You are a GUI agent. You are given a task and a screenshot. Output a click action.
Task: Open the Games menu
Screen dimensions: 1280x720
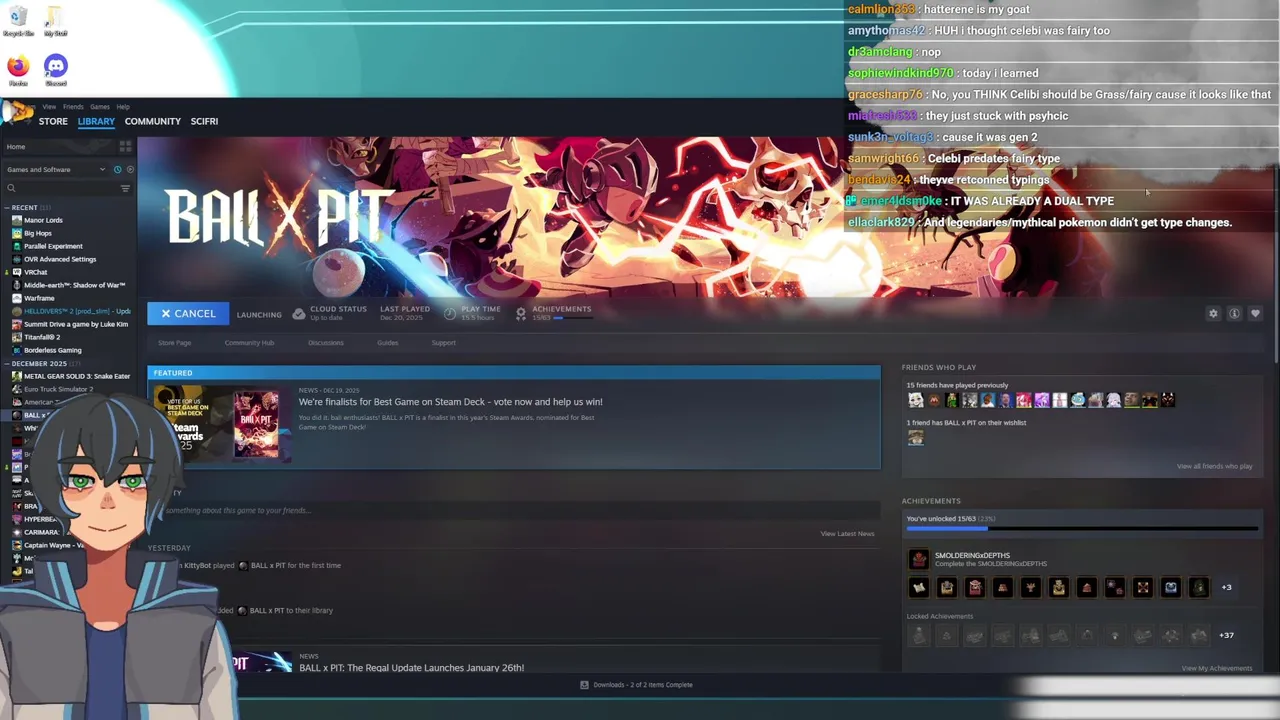click(100, 106)
